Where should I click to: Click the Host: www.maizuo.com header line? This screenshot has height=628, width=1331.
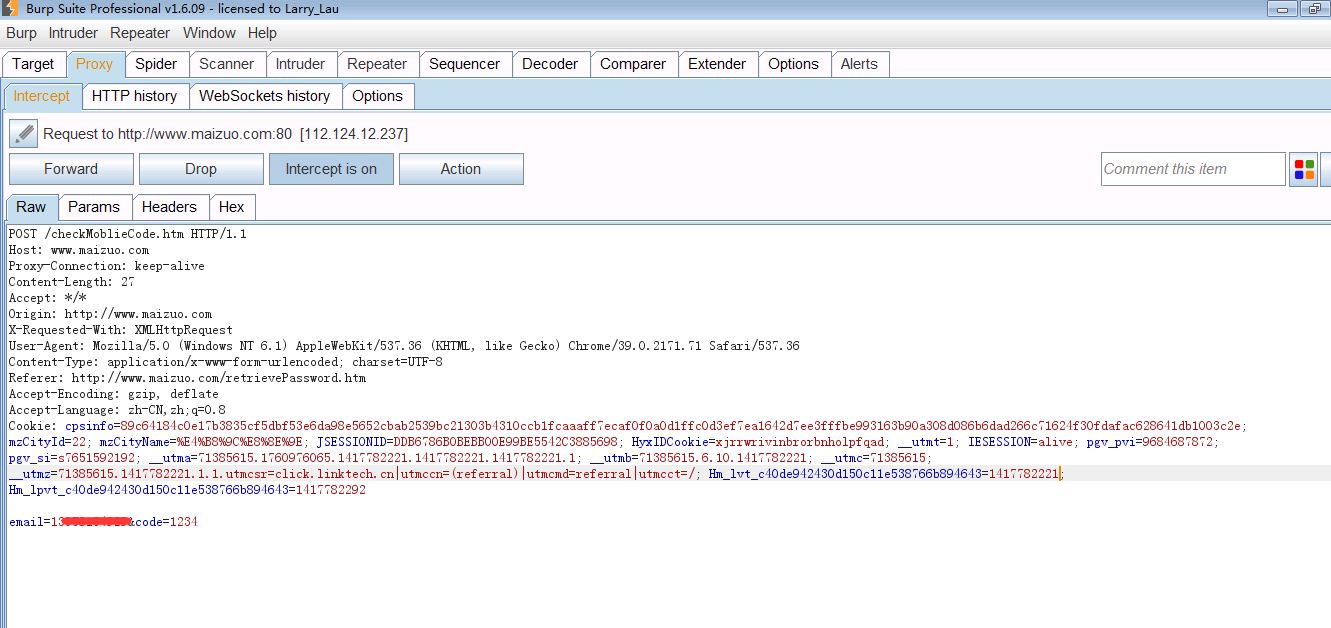[x=79, y=250]
